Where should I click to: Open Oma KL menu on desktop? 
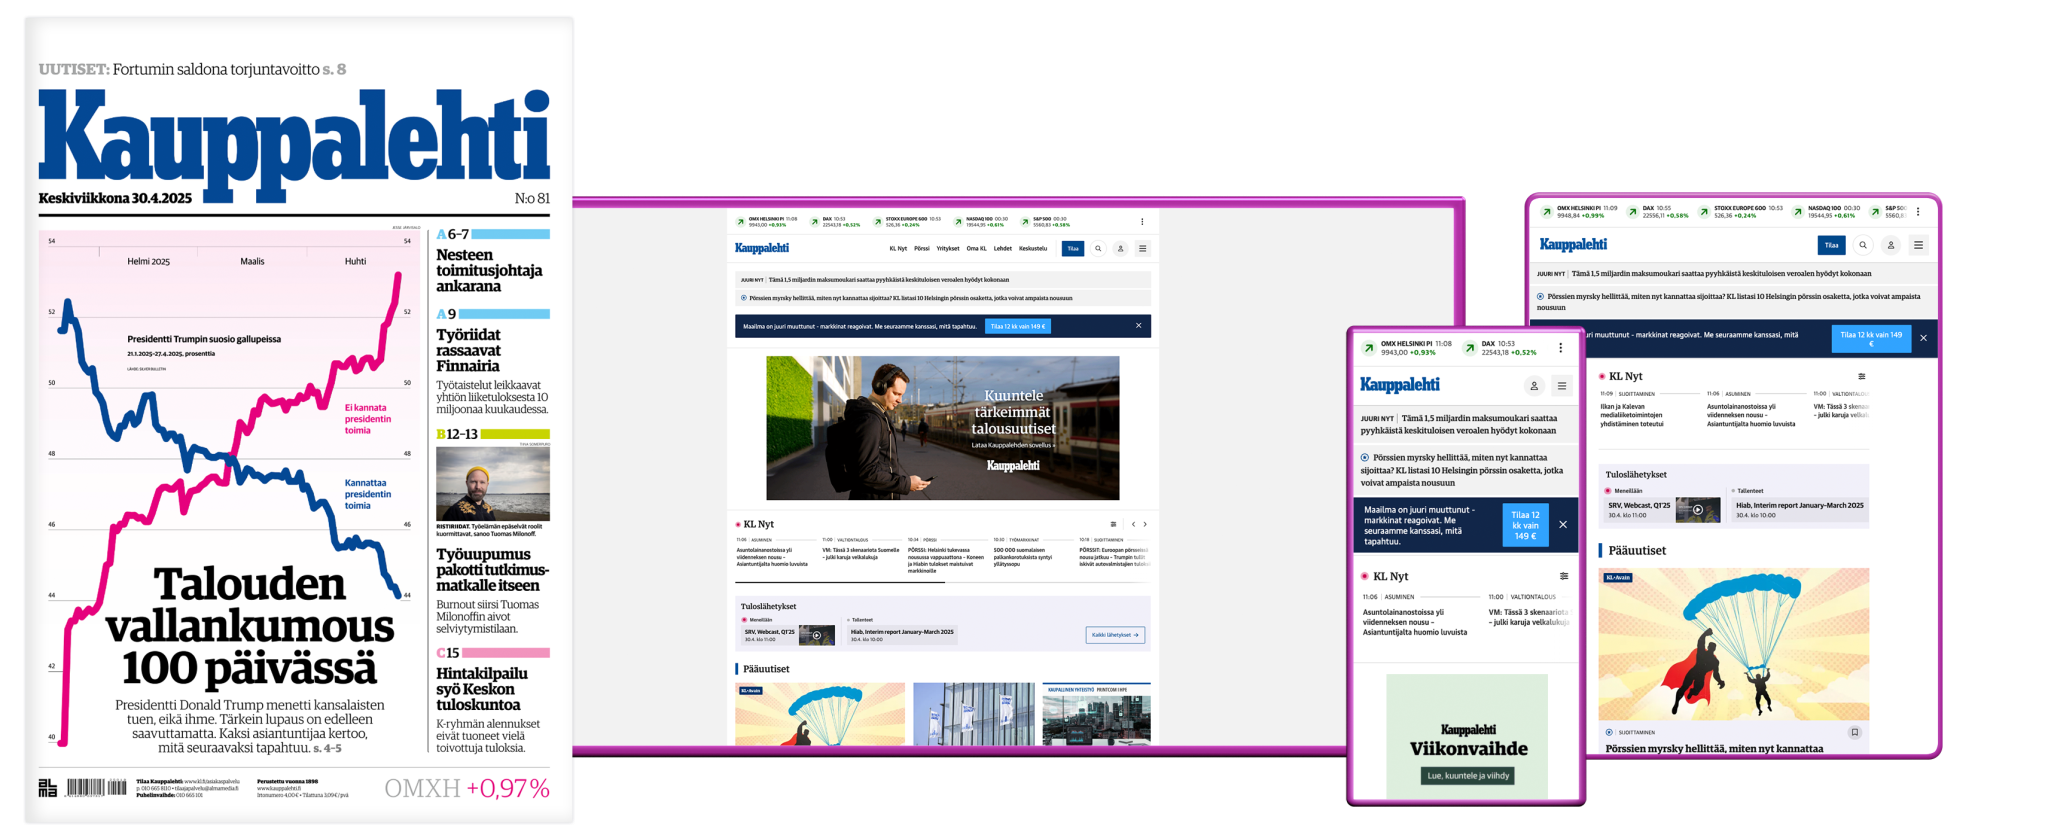pyautogui.click(x=976, y=249)
